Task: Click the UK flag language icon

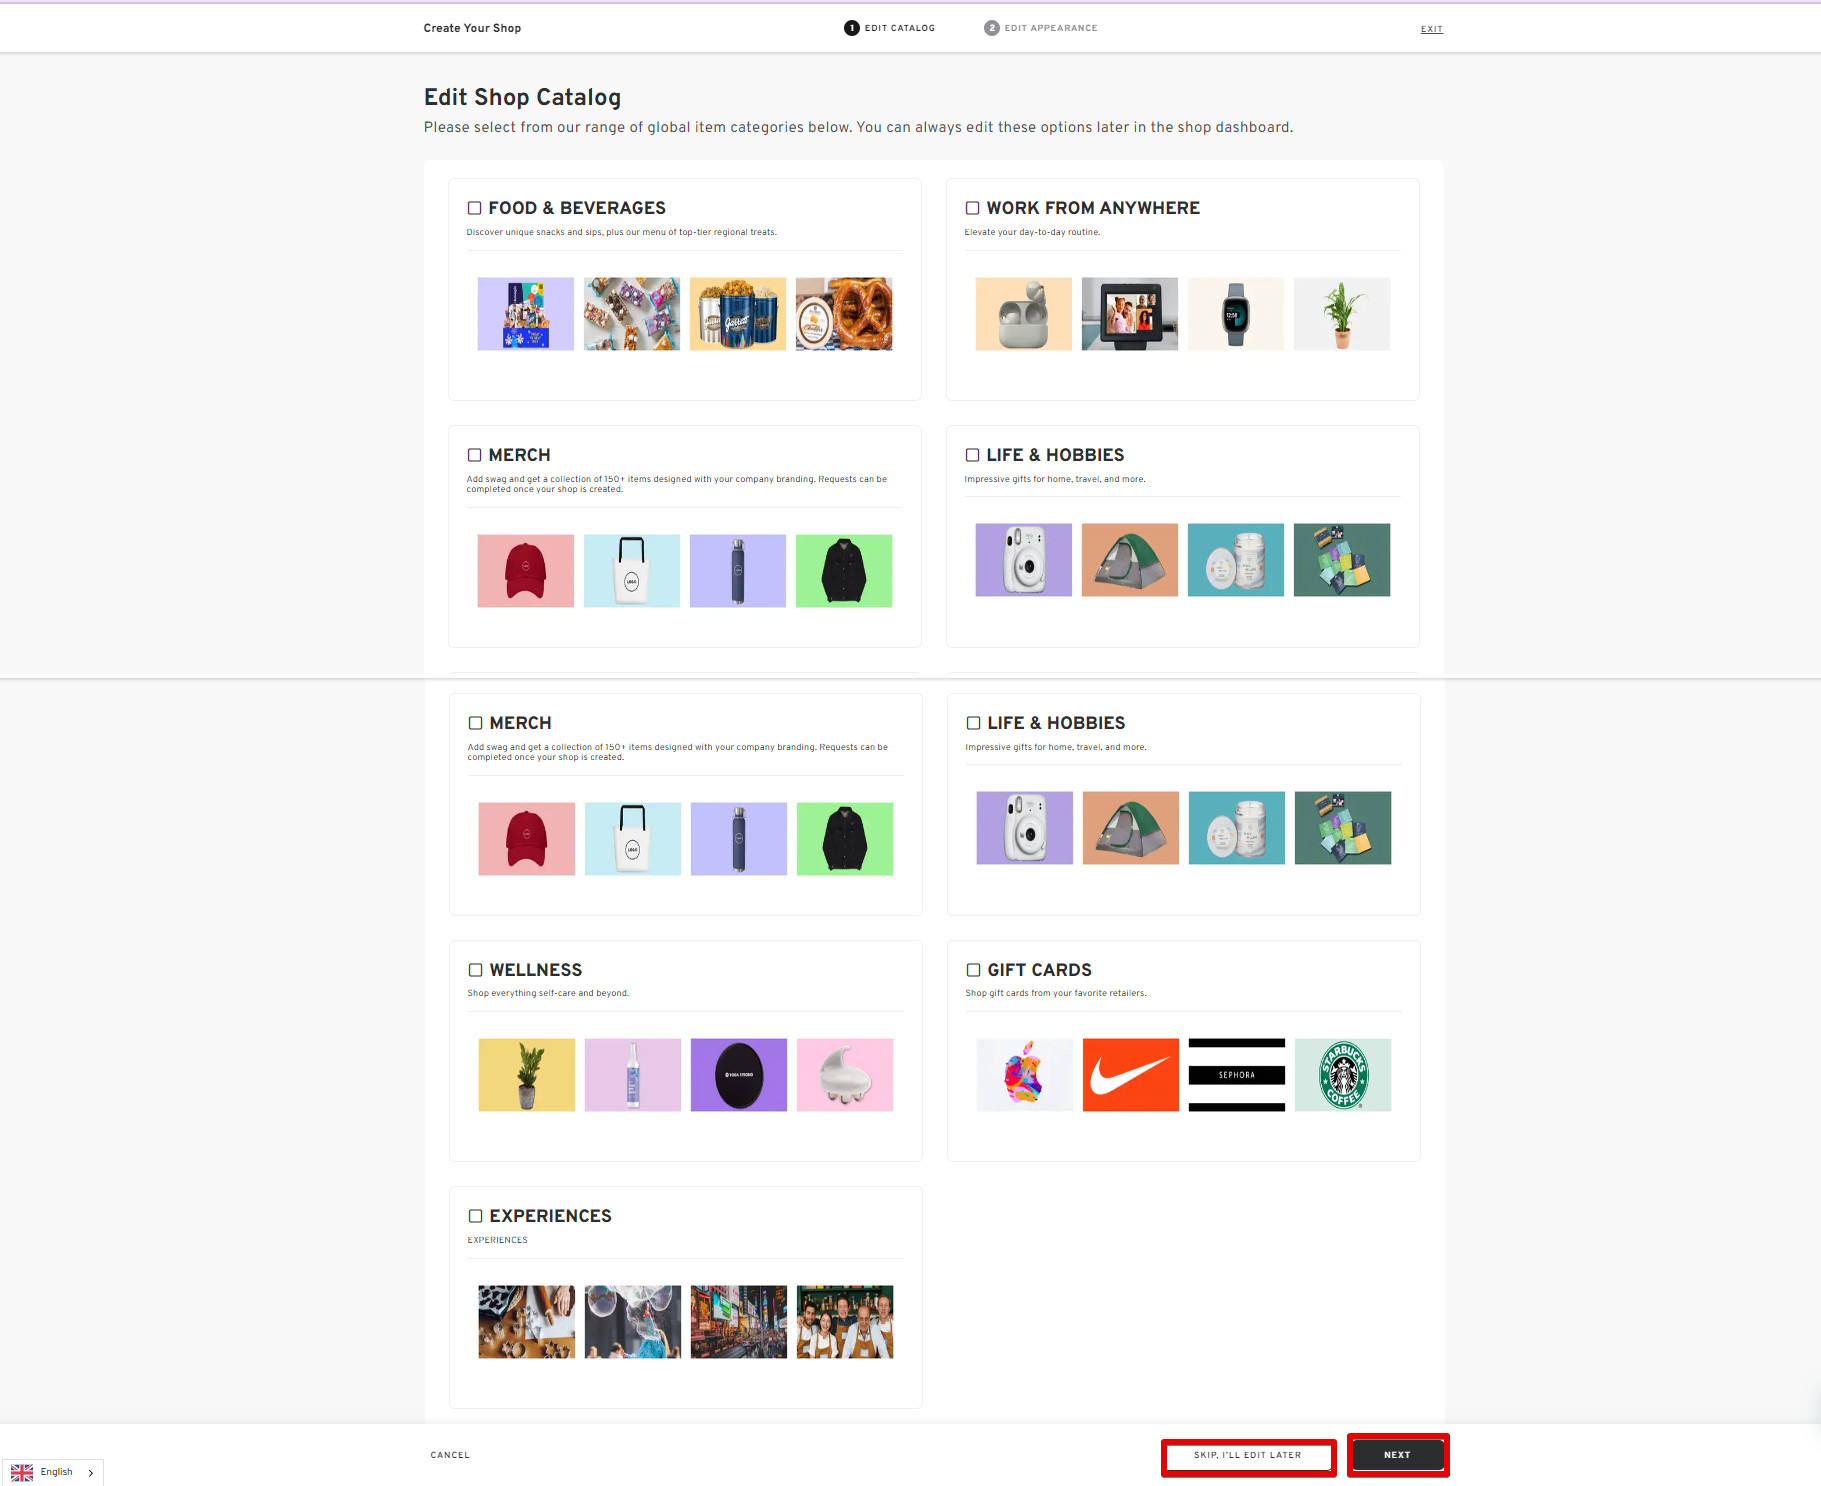Action: point(22,1472)
